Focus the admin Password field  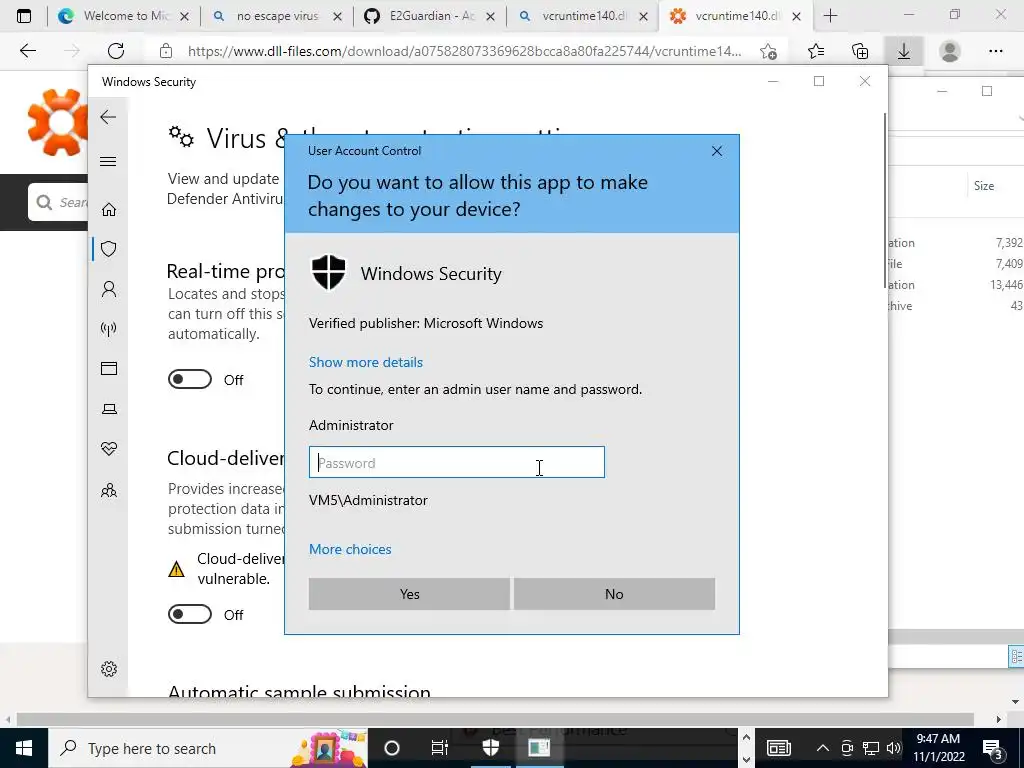click(456, 462)
